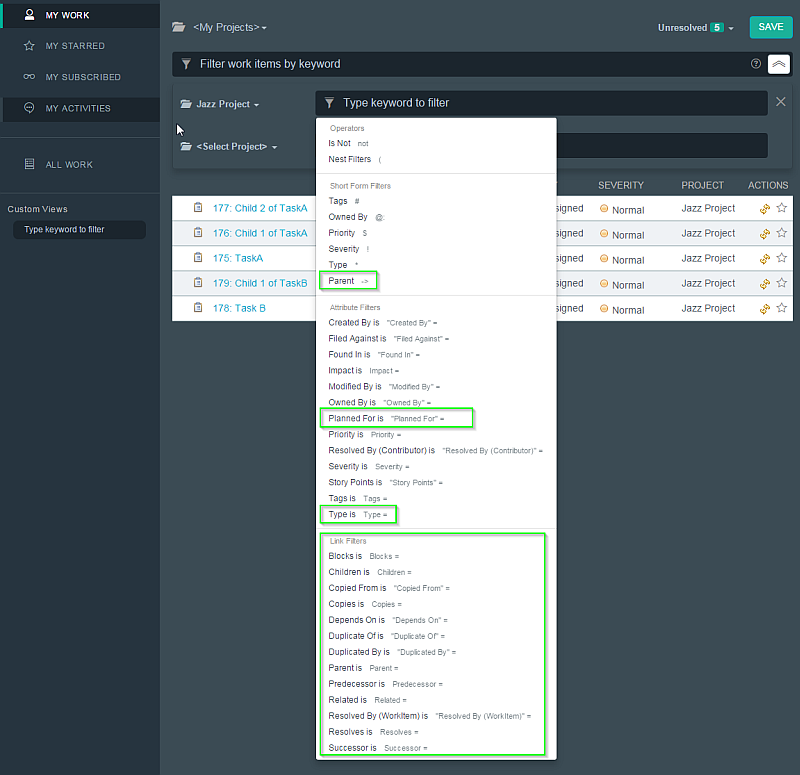
Task: Open work item 176: Child 1 of TaskA
Action: (260, 233)
